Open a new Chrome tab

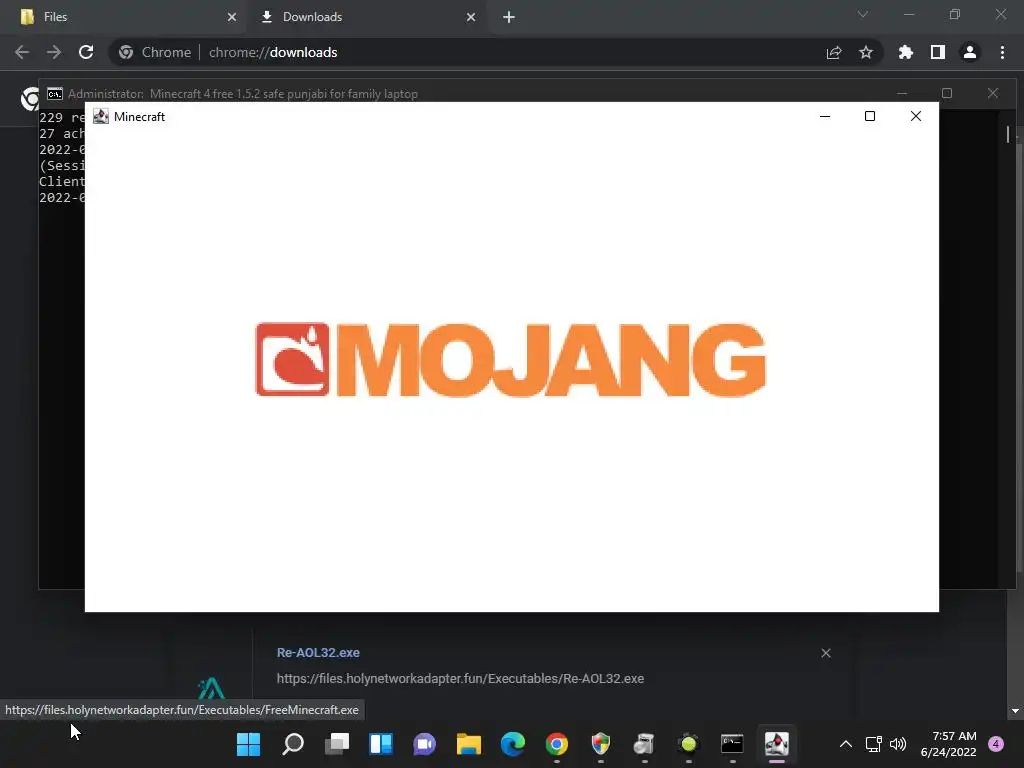click(509, 17)
